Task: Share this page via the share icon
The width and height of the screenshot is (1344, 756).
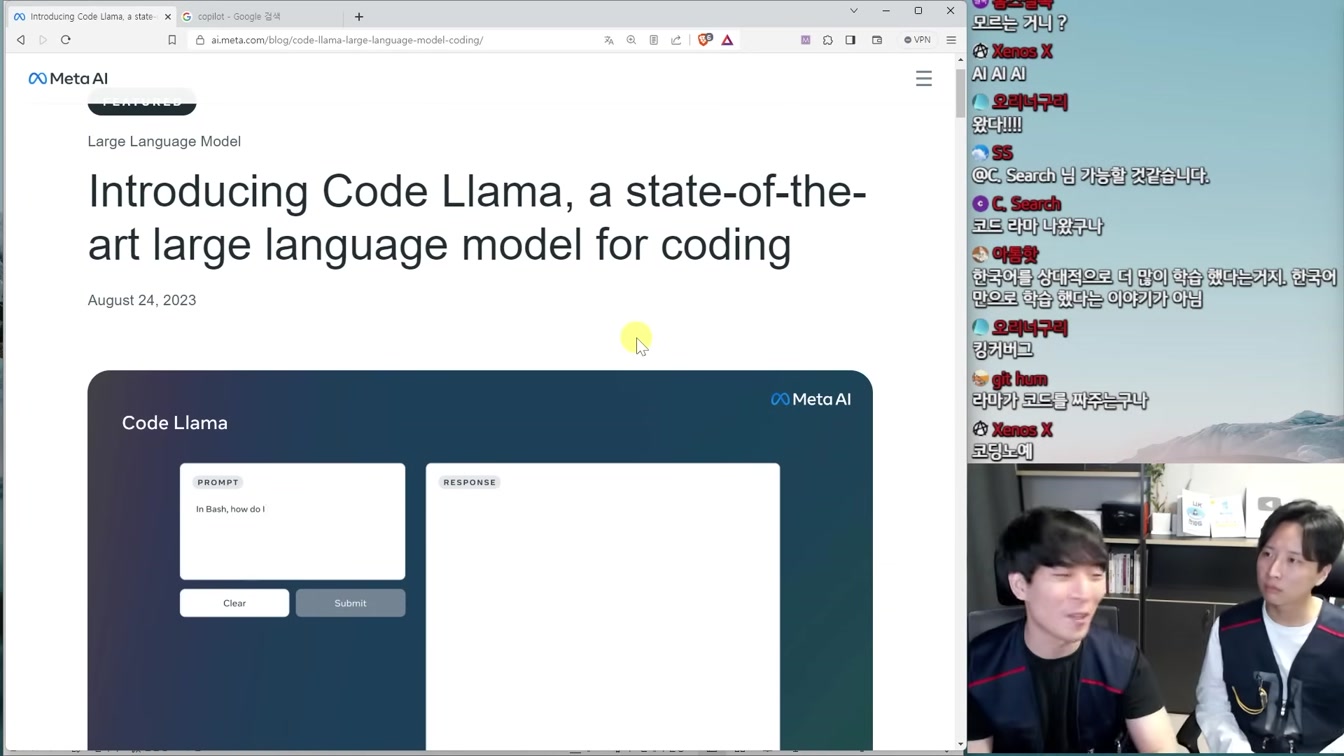Action: (676, 40)
